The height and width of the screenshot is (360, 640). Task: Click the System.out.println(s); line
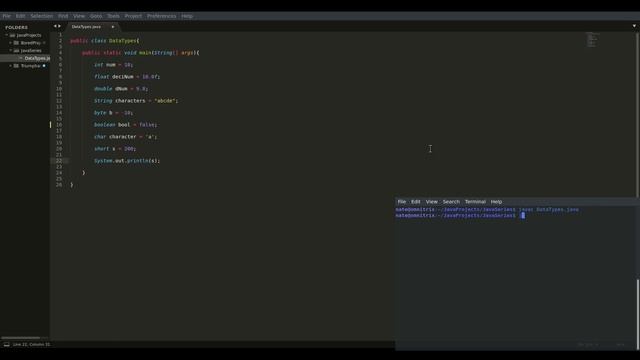tap(127, 161)
